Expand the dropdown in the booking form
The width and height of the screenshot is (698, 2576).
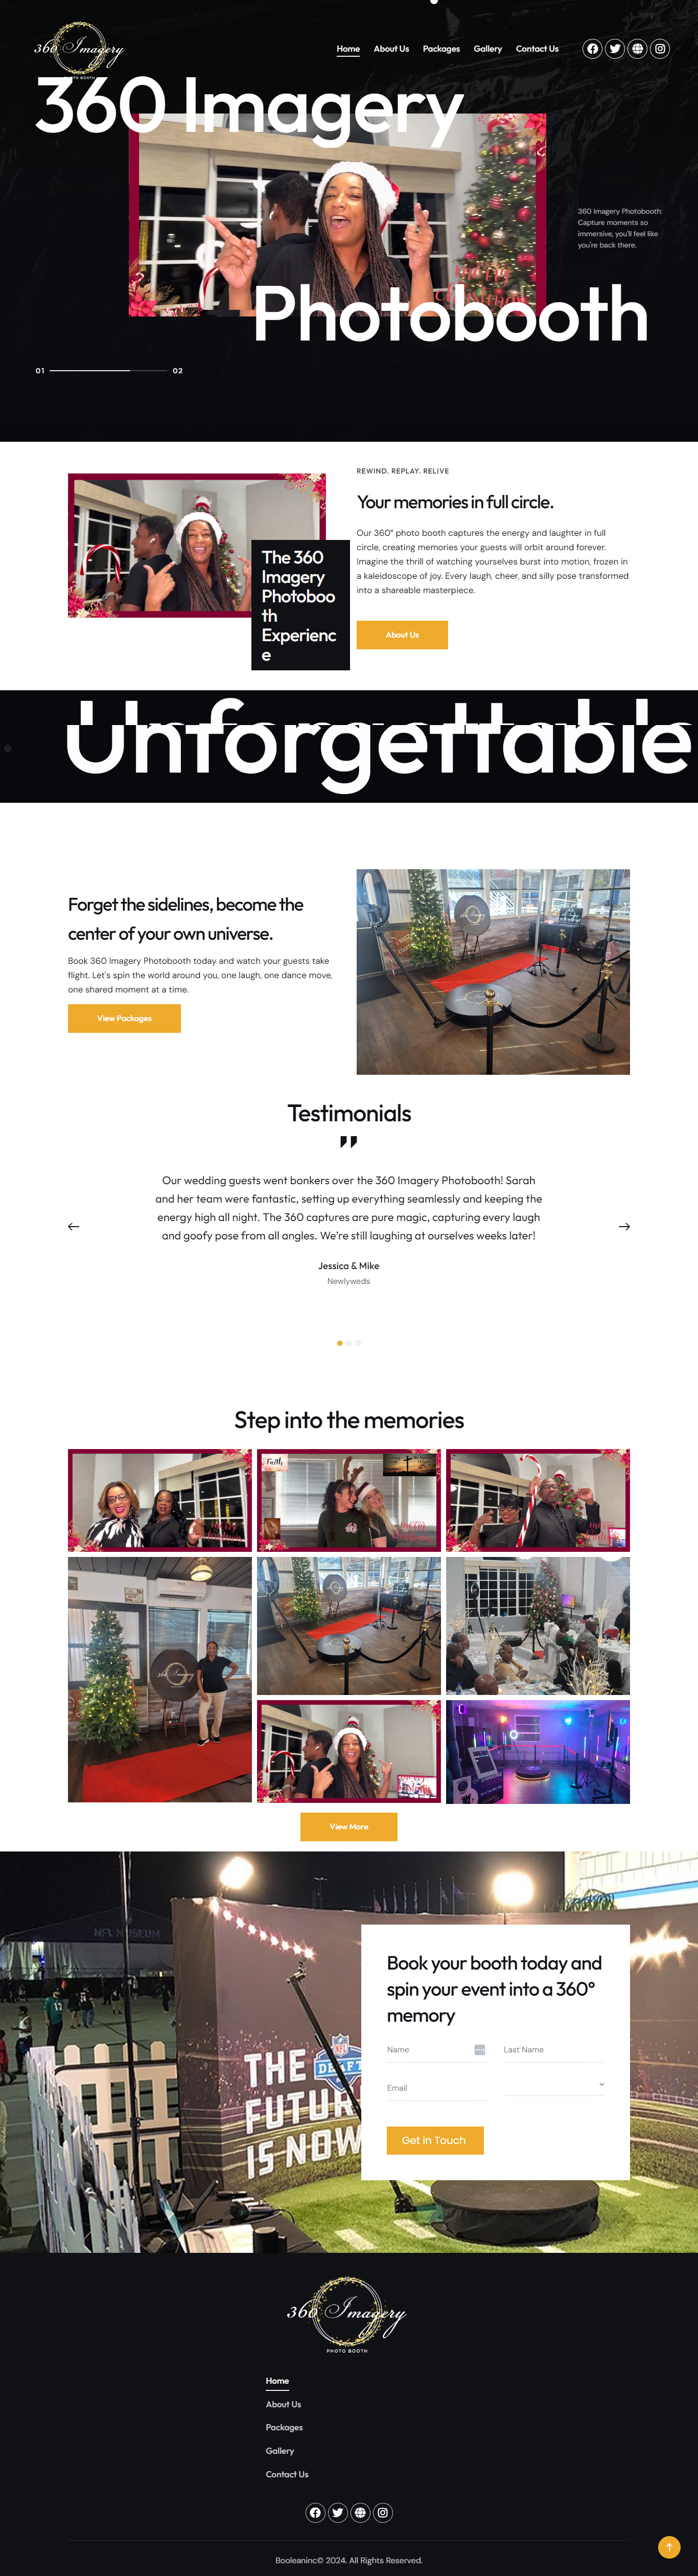tap(554, 2084)
